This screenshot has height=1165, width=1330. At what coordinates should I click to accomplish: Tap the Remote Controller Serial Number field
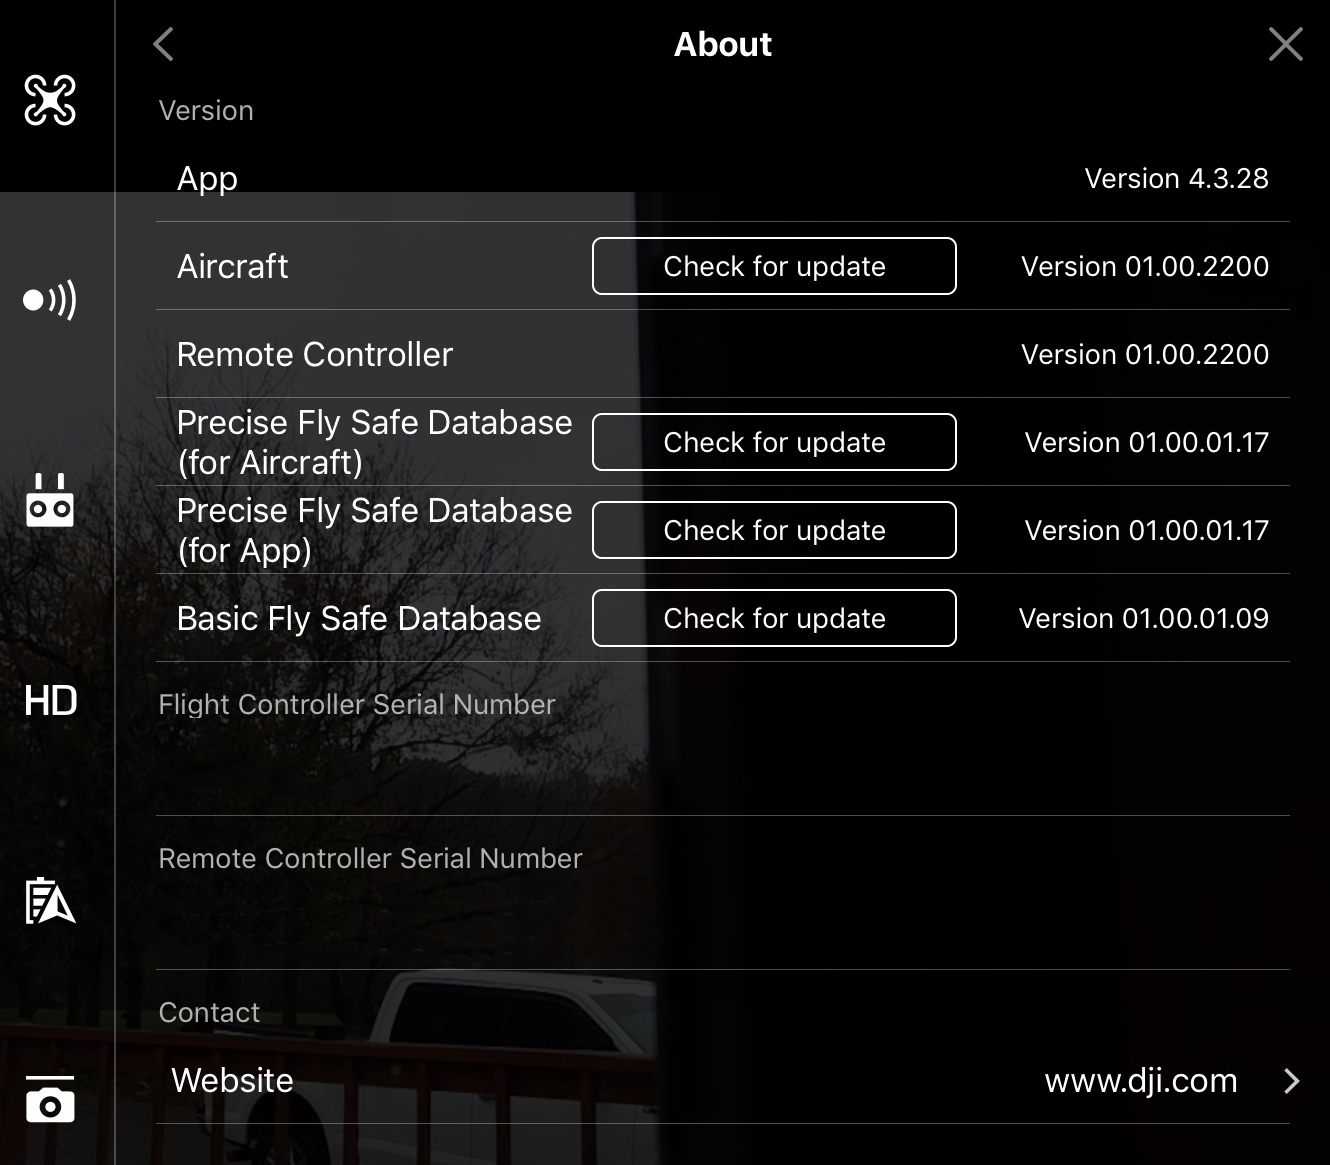point(723,893)
